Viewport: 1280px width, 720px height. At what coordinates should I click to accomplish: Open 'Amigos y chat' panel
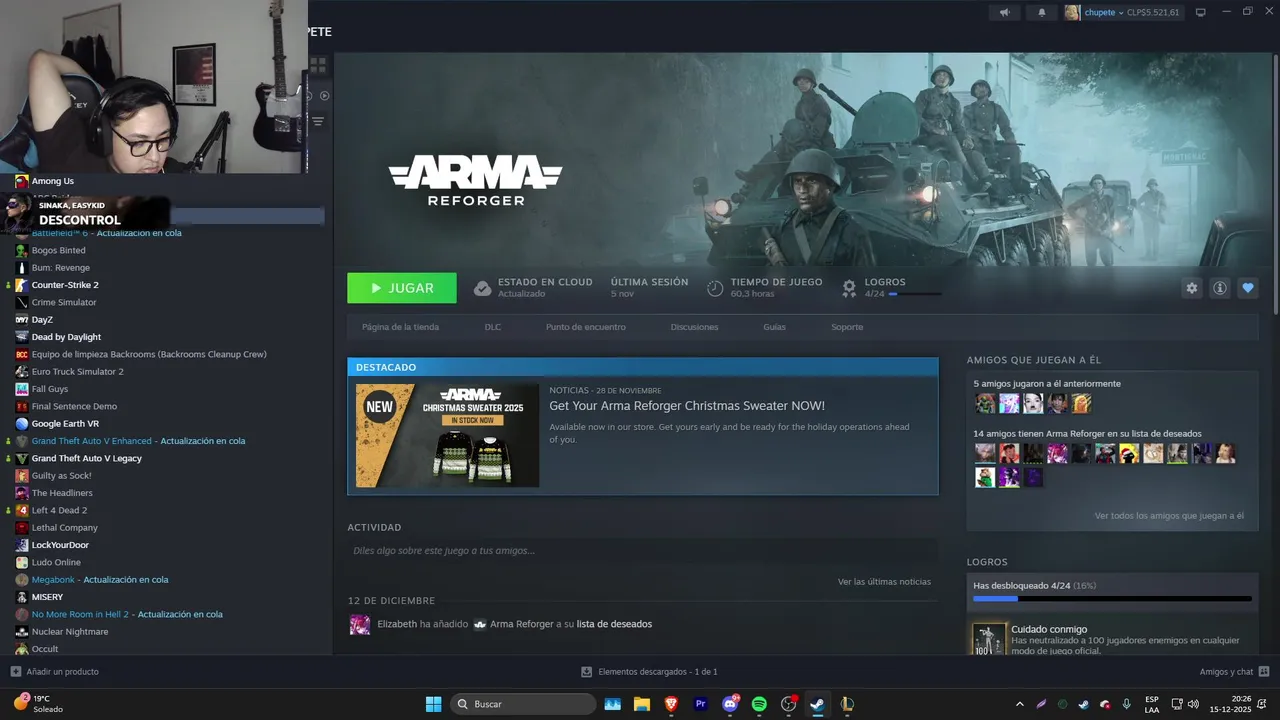(x=1234, y=672)
